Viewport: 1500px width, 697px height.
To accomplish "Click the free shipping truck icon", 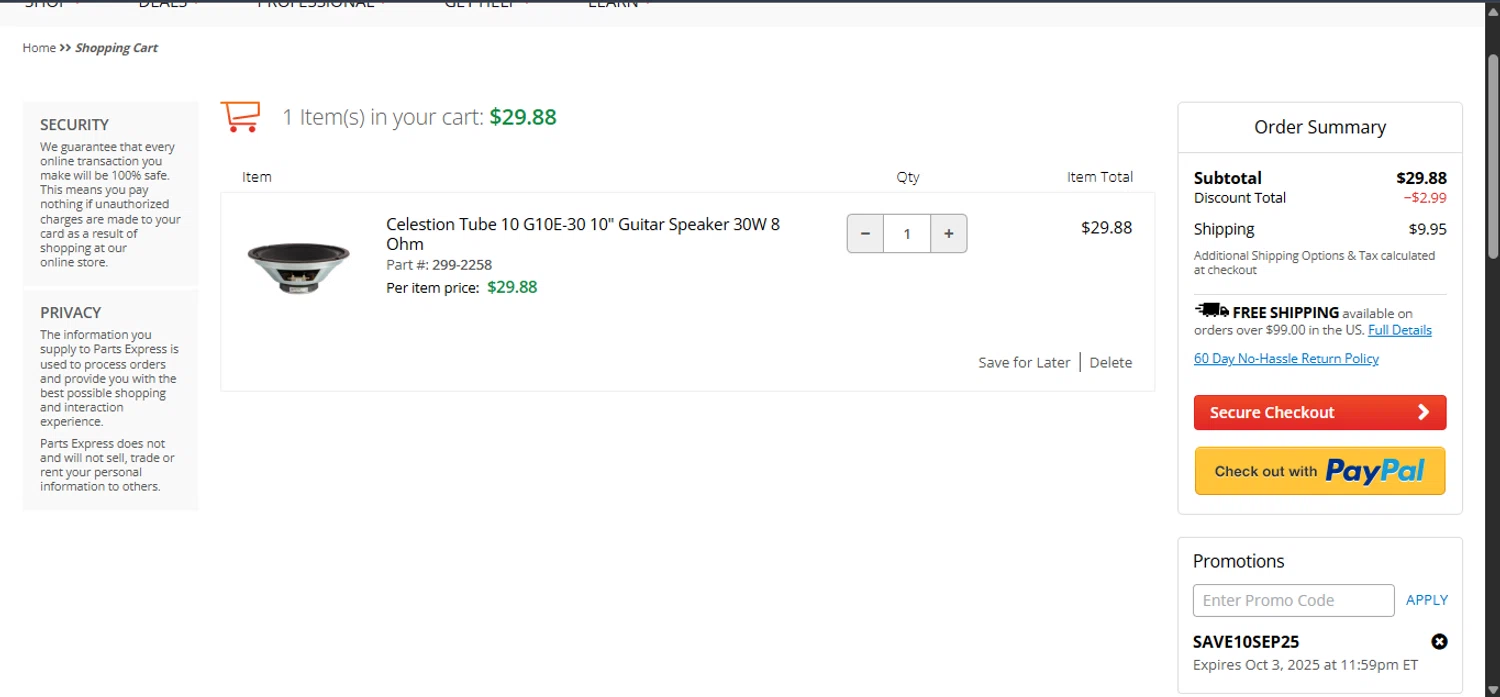I will [x=1211, y=311].
